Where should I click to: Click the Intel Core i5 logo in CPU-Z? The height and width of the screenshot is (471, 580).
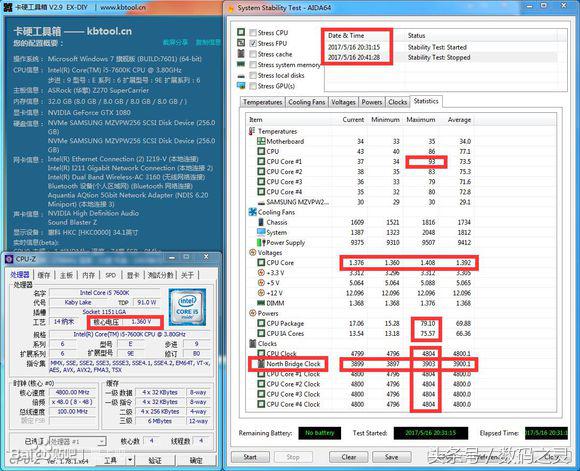(187, 307)
